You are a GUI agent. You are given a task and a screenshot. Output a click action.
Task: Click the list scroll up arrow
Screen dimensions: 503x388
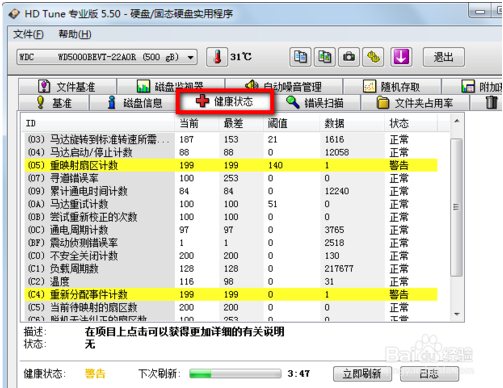[x=457, y=121]
